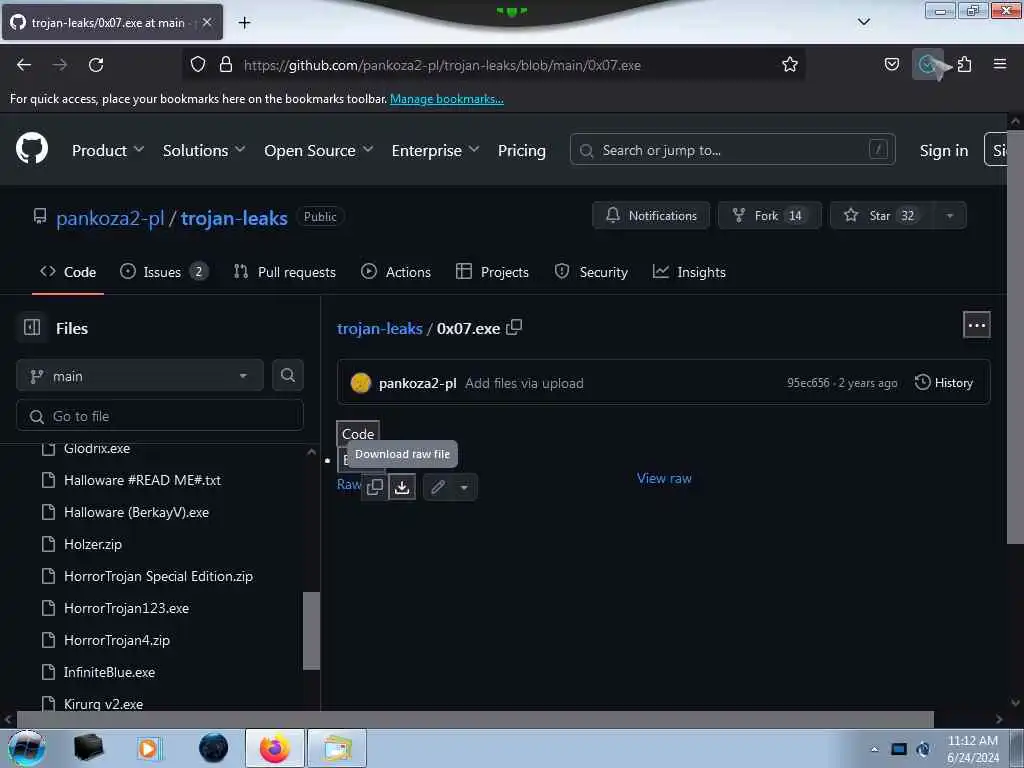Expand the Star lists dropdown arrow
1024x768 pixels.
coord(950,216)
